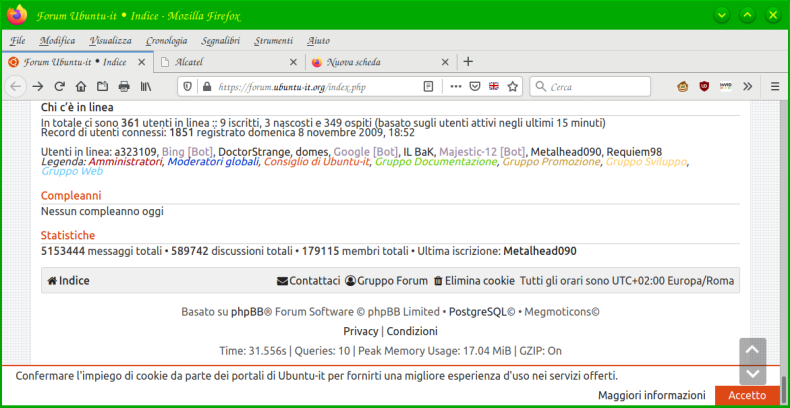Image resolution: width=790 pixels, height=408 pixels.
Task: Bookmark this page with the star
Action: click(x=512, y=87)
